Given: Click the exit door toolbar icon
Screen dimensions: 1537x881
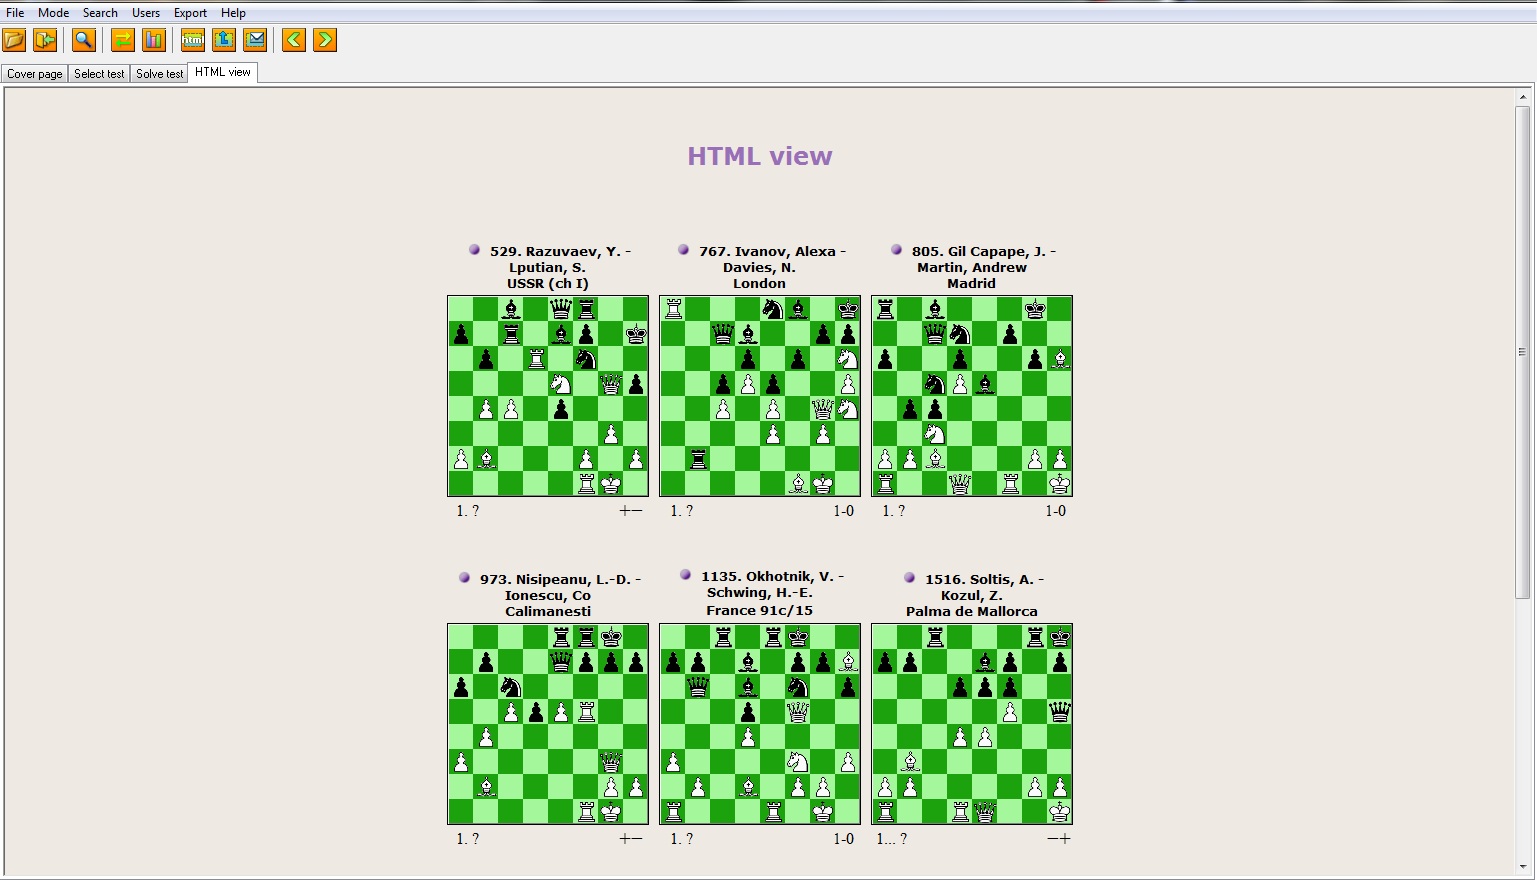Looking at the screenshot, I should pos(46,40).
